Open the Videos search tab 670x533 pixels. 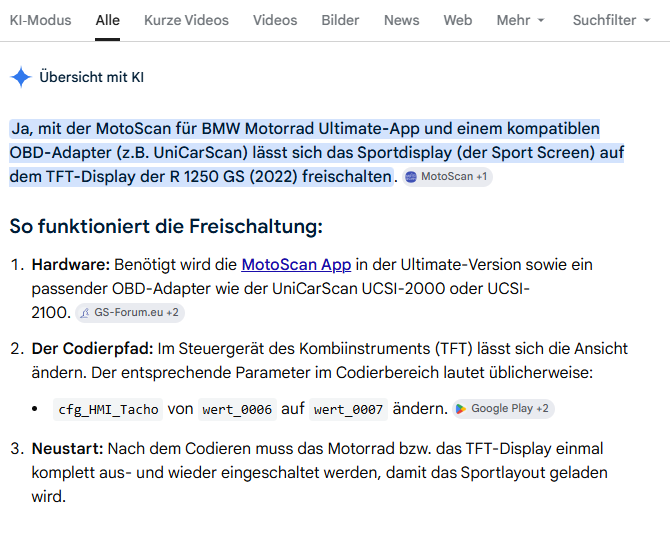pos(275,20)
